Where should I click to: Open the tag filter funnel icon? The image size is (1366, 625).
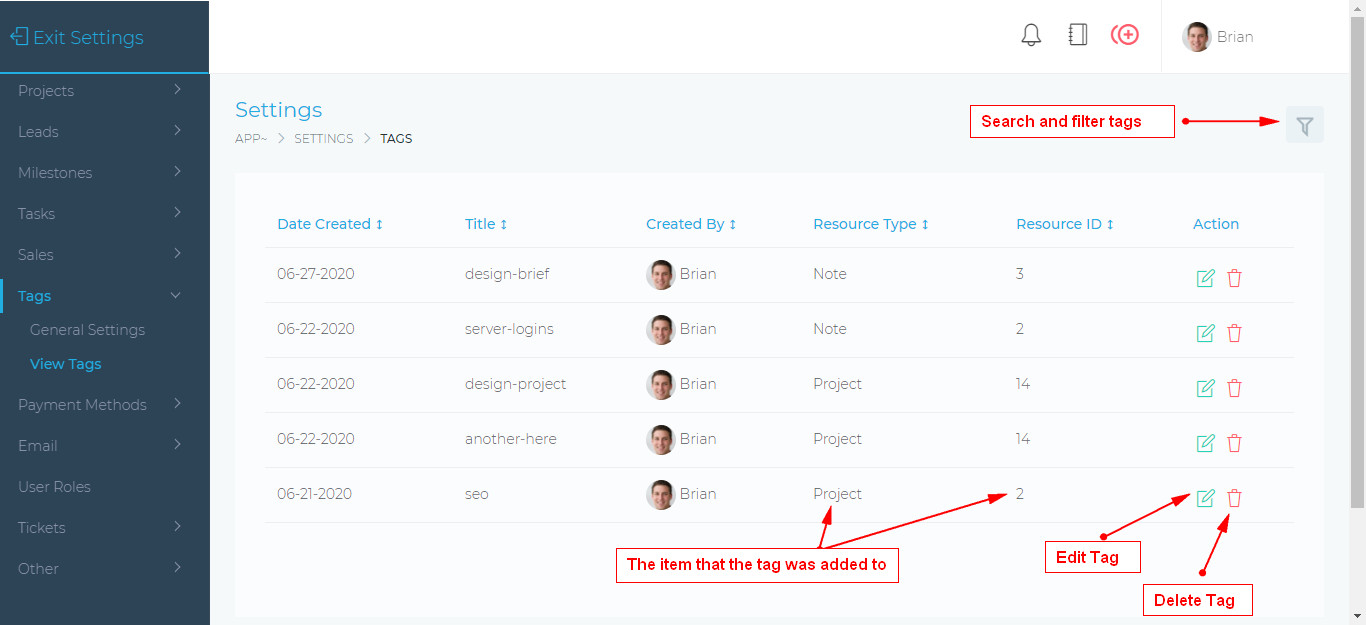(x=1304, y=124)
